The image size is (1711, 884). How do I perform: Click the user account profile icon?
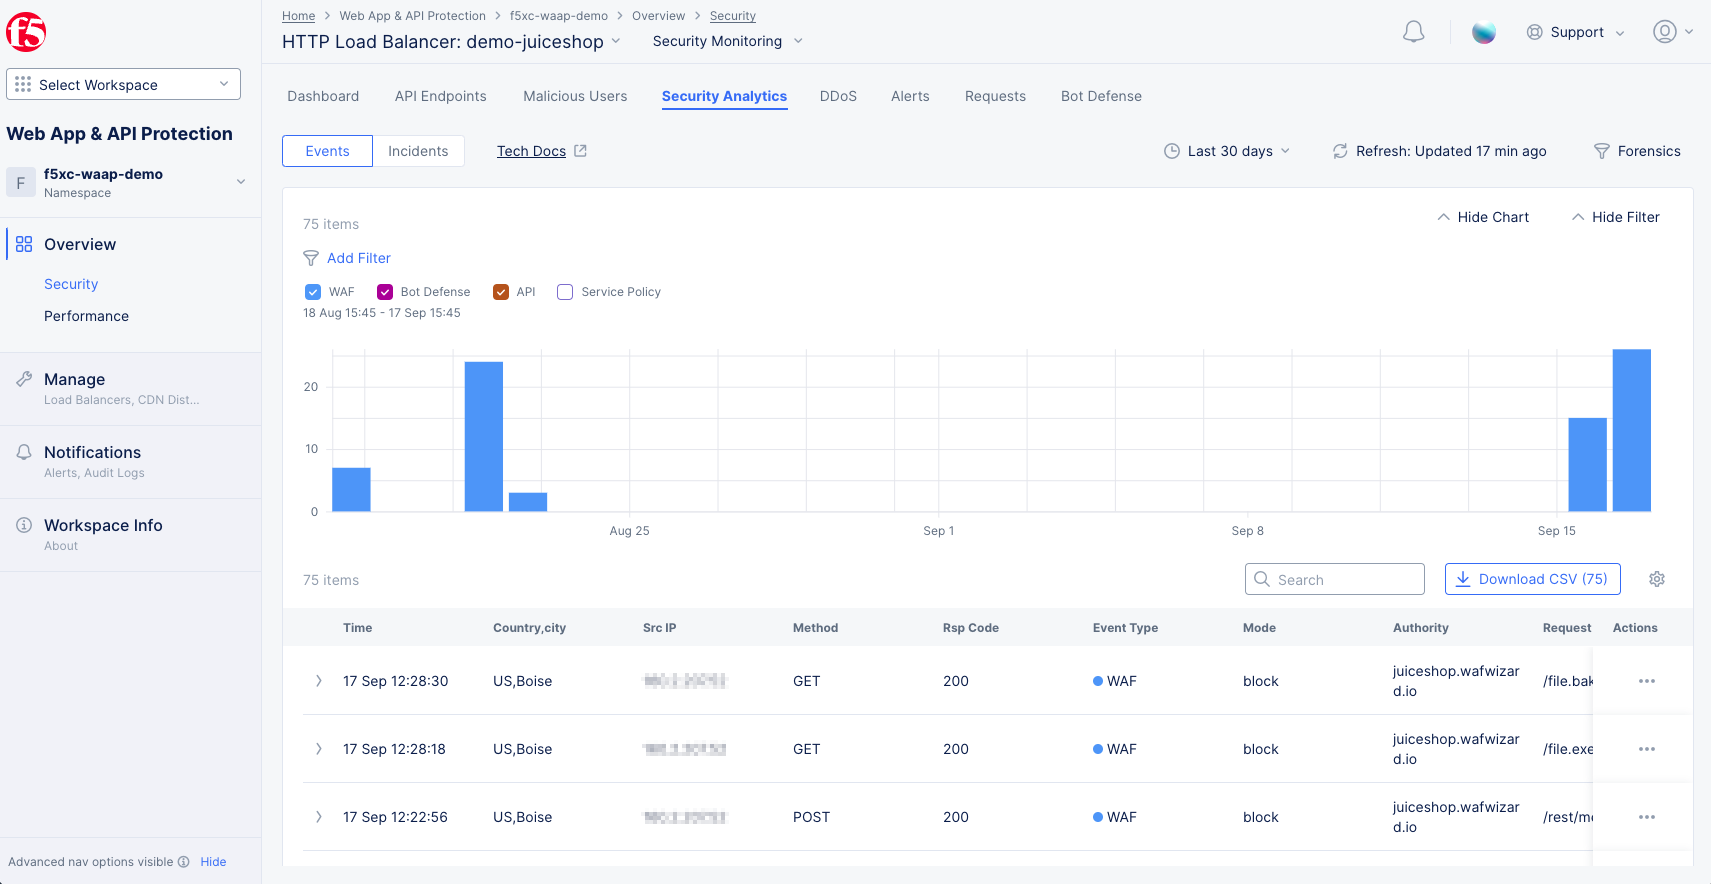(x=1664, y=32)
